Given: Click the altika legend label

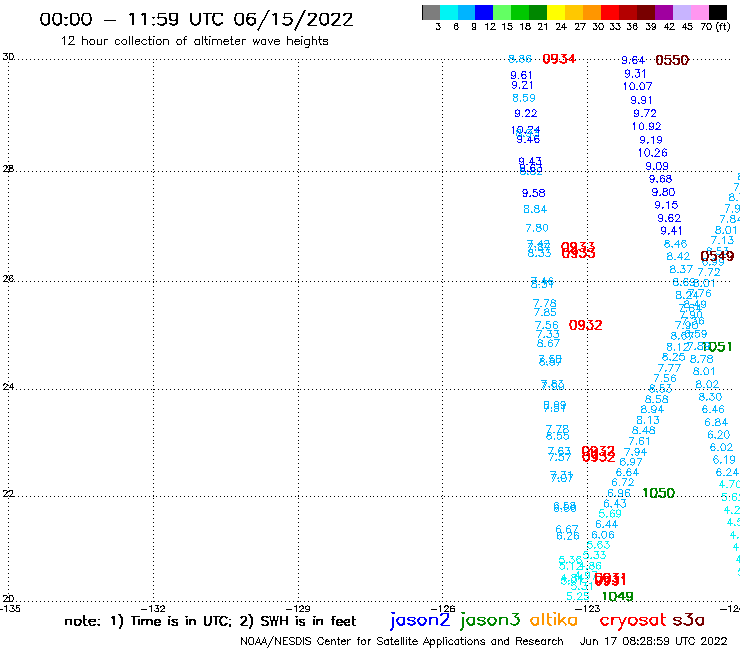Looking at the screenshot, I should (x=554, y=619).
